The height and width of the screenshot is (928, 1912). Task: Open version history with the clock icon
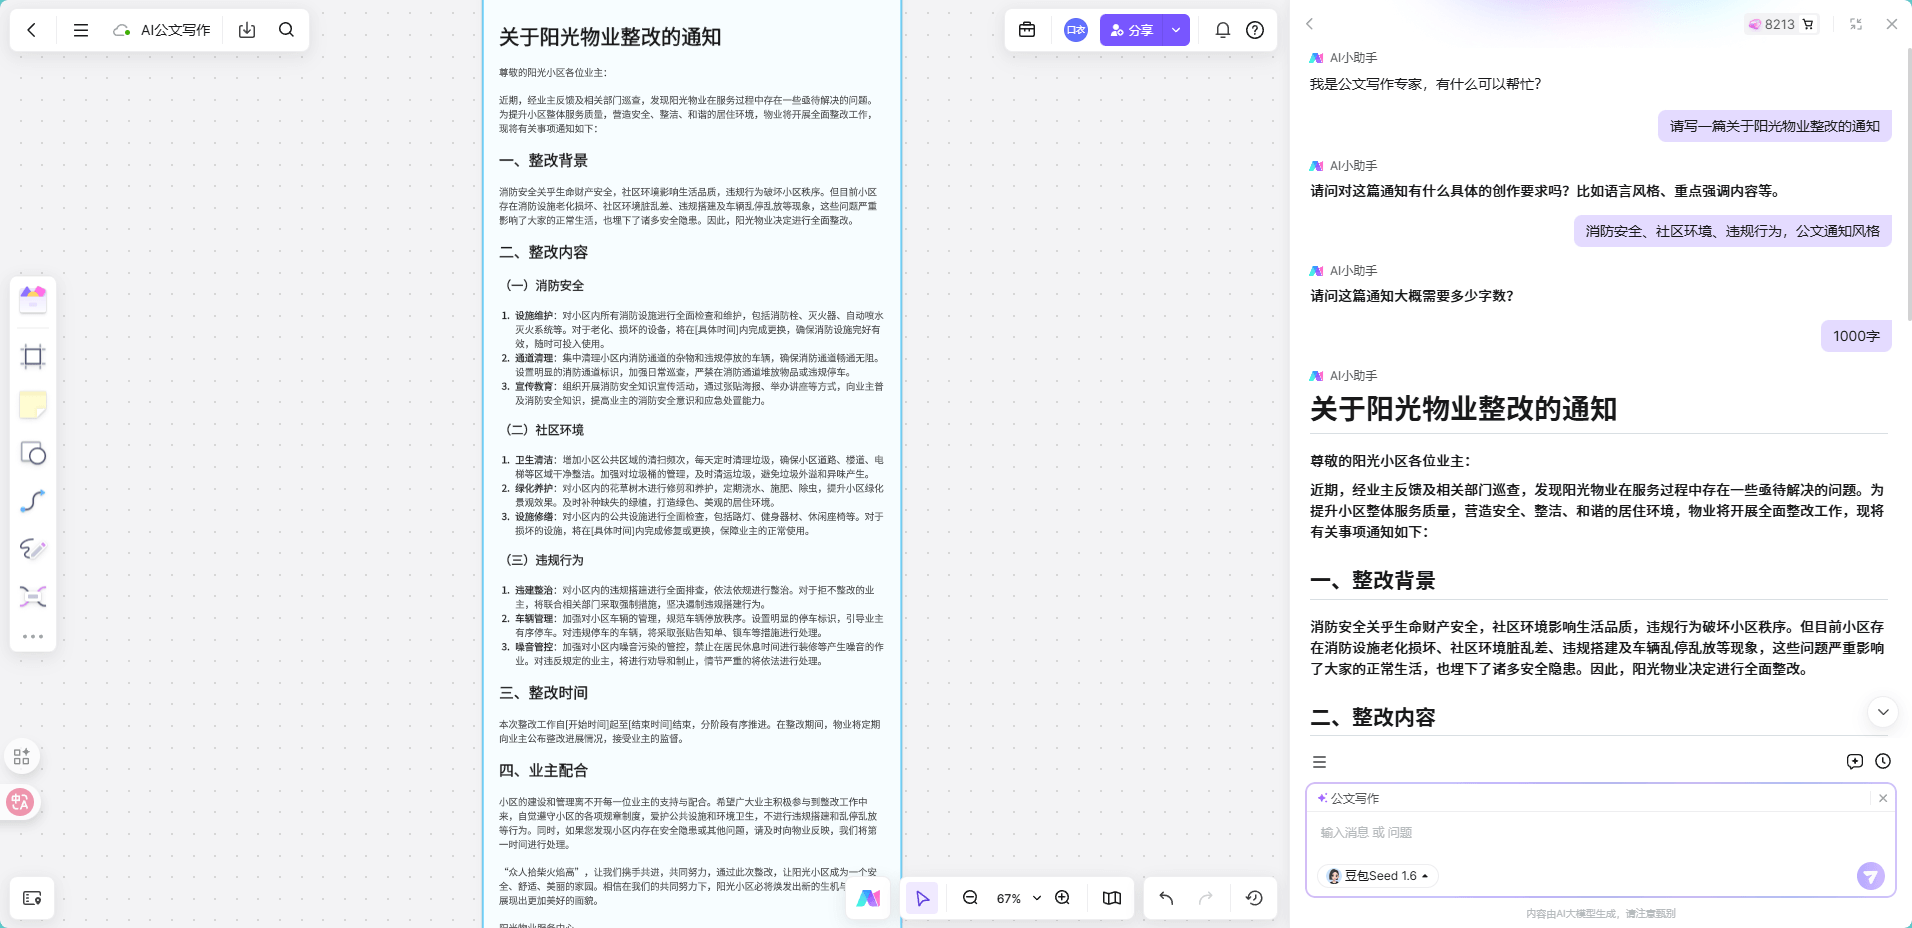(x=1254, y=898)
